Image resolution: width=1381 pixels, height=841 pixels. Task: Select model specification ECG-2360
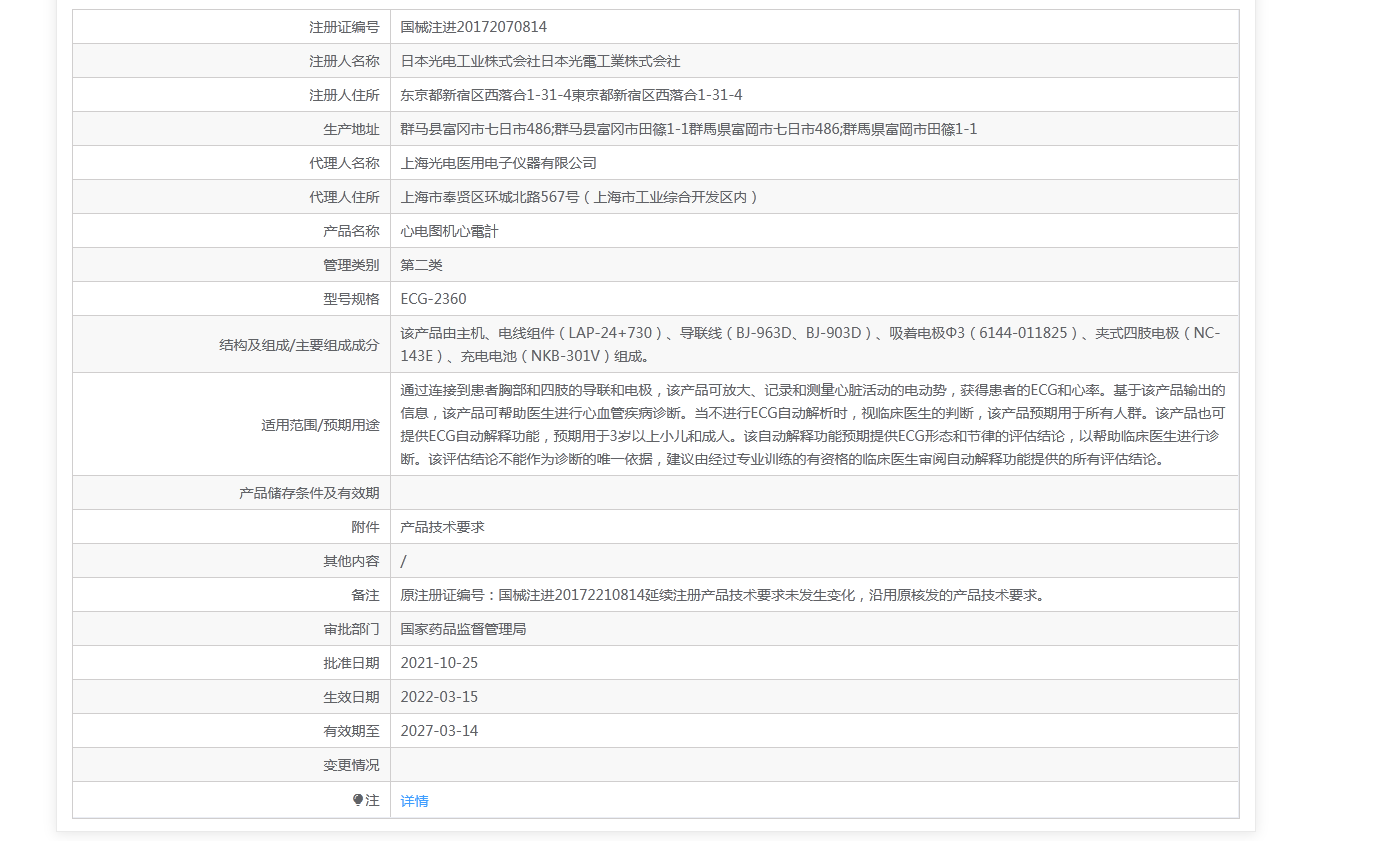click(x=433, y=299)
